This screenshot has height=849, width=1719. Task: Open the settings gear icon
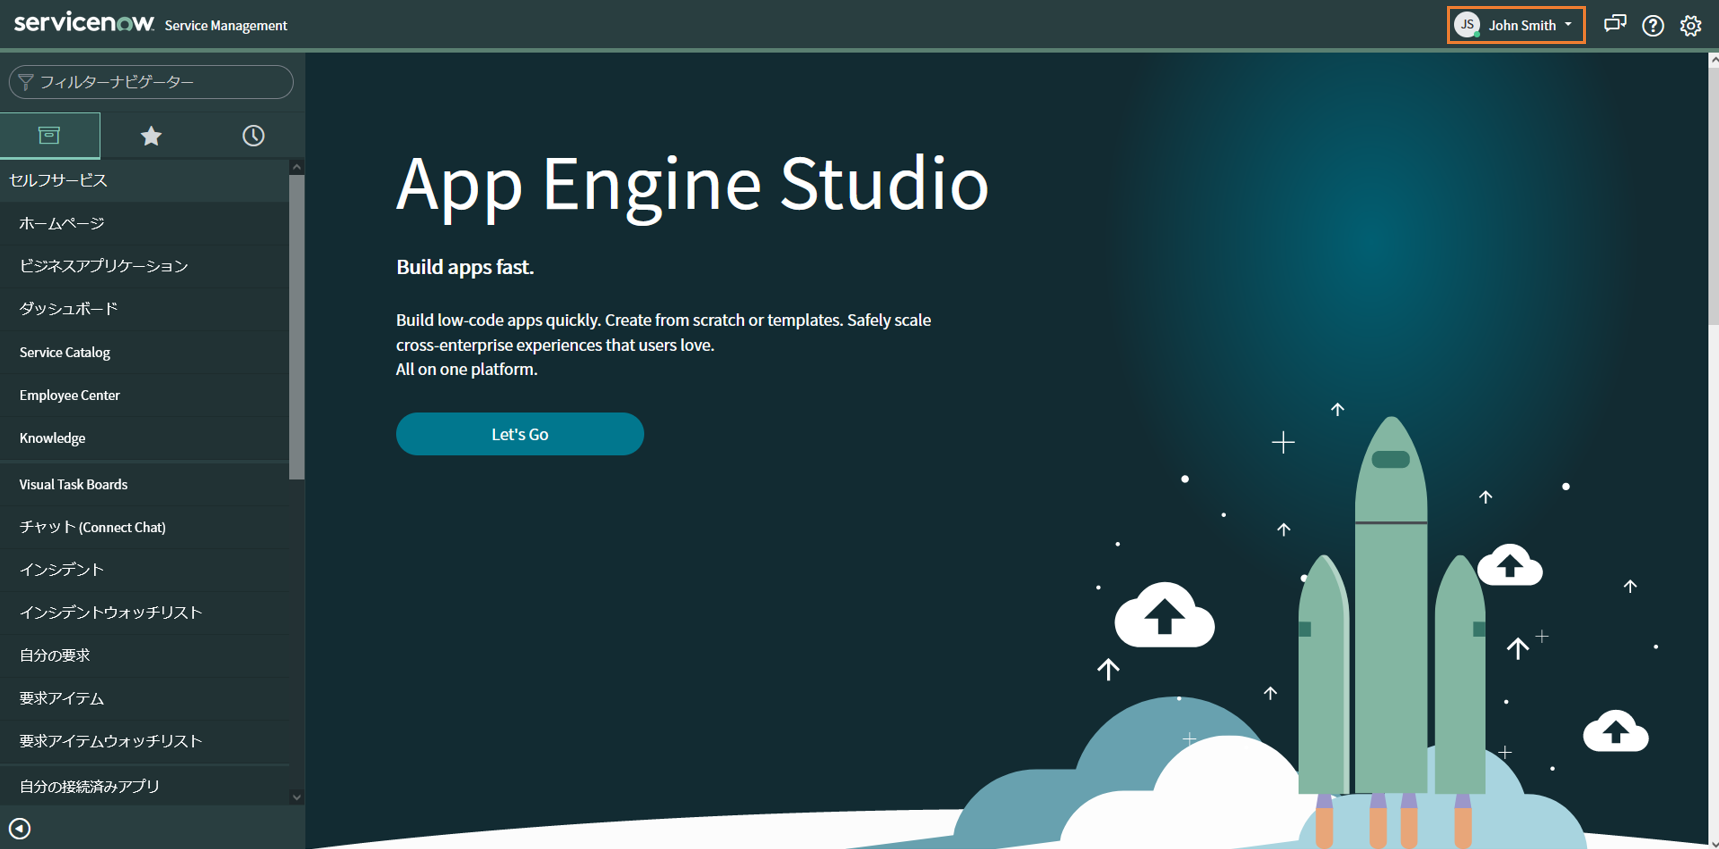1691,26
